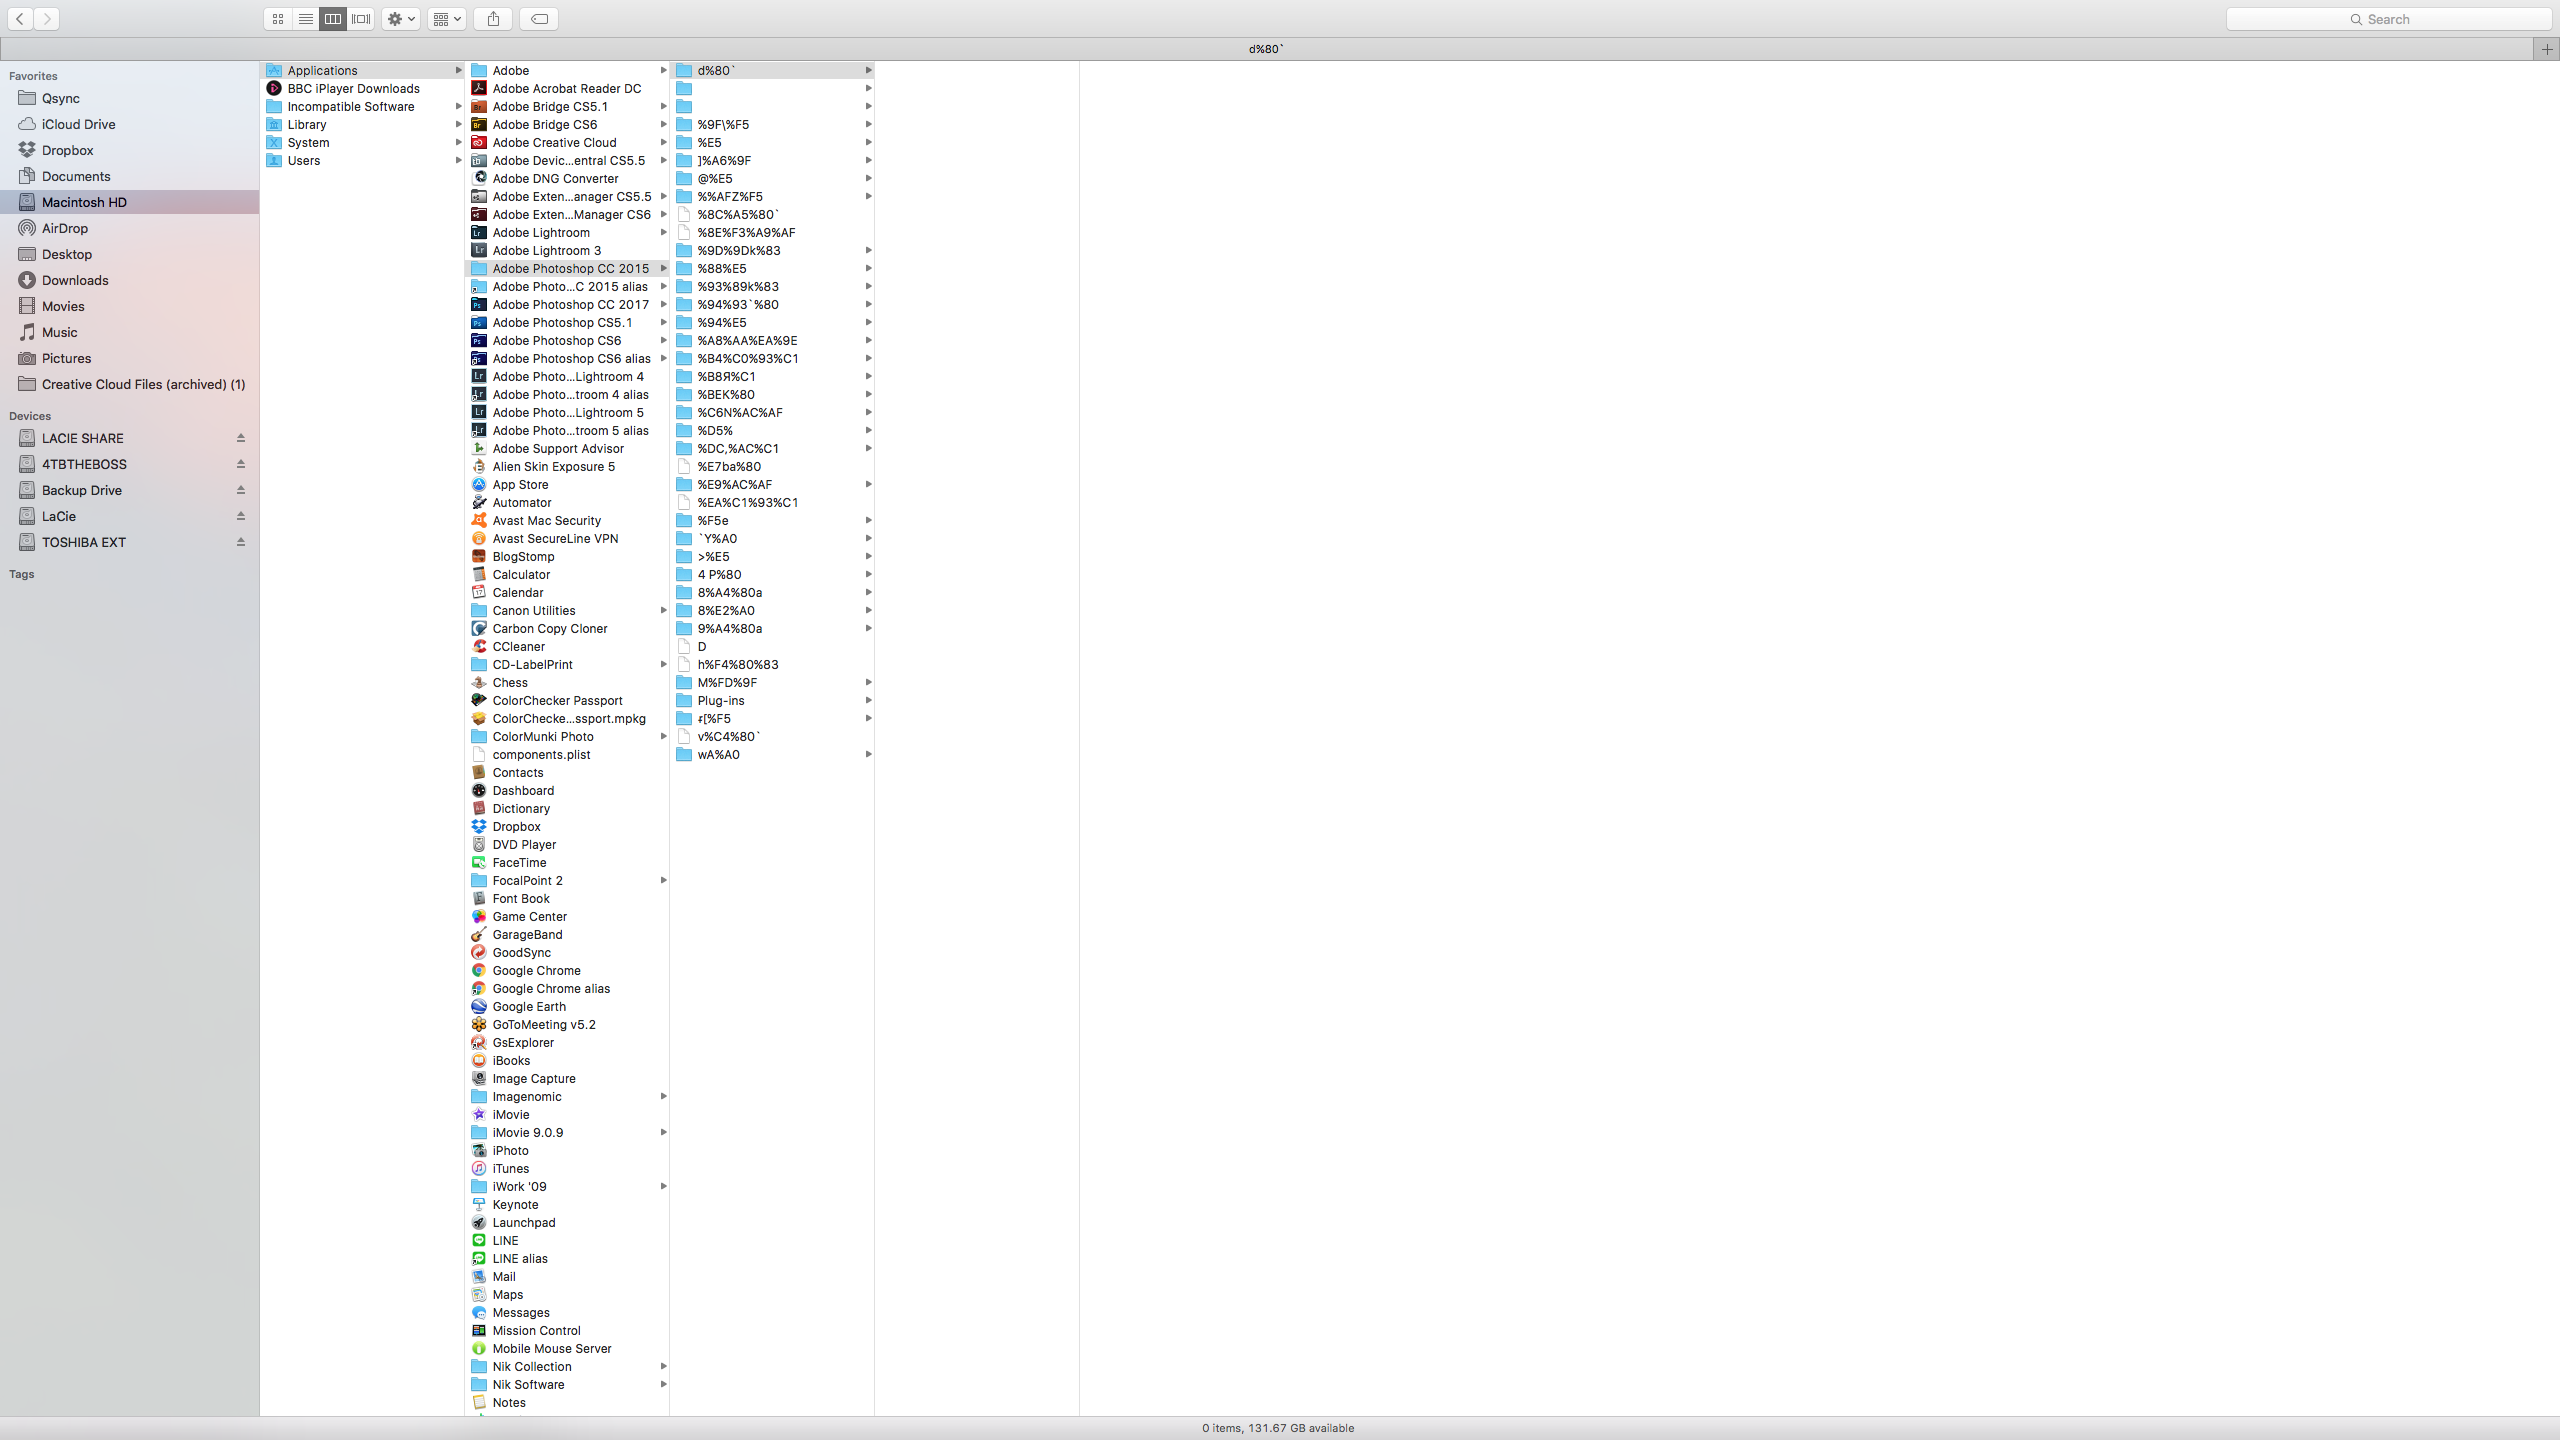Open Qsync in sidebar
Screen dimensions: 2560x1440
pyautogui.click(x=61, y=98)
